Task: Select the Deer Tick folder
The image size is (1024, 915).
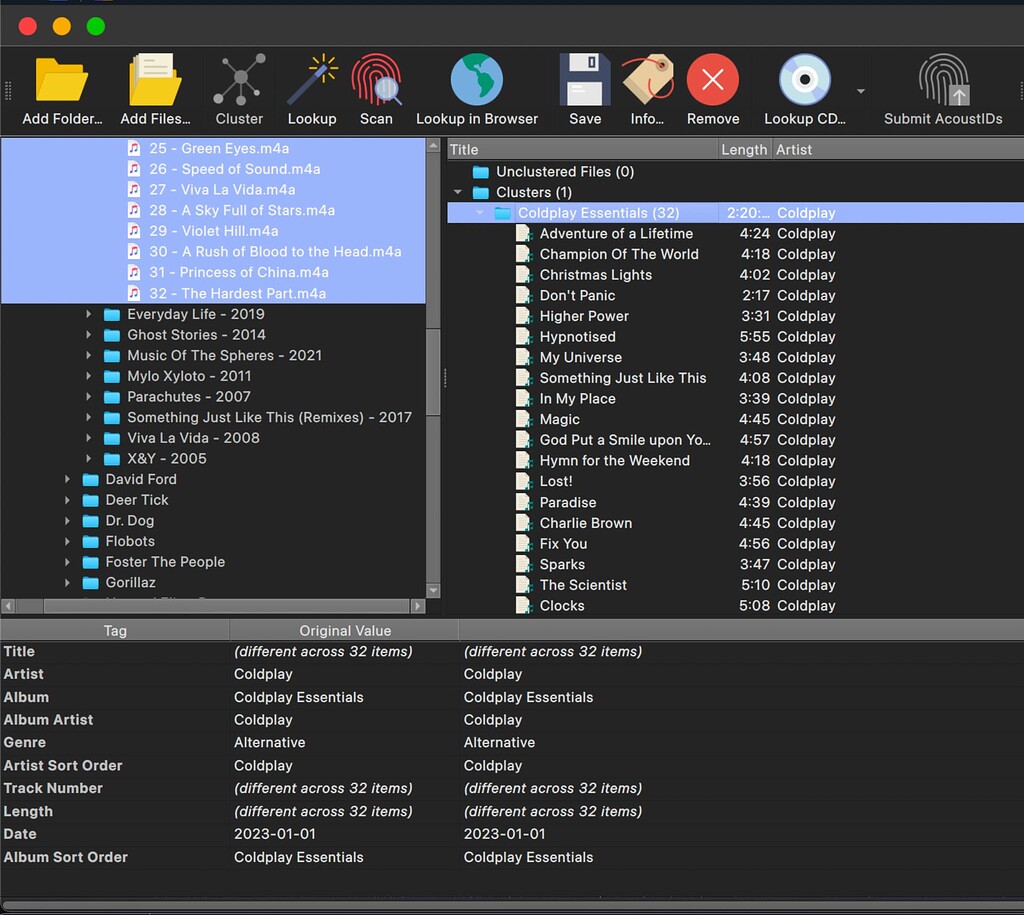Action: [137, 500]
